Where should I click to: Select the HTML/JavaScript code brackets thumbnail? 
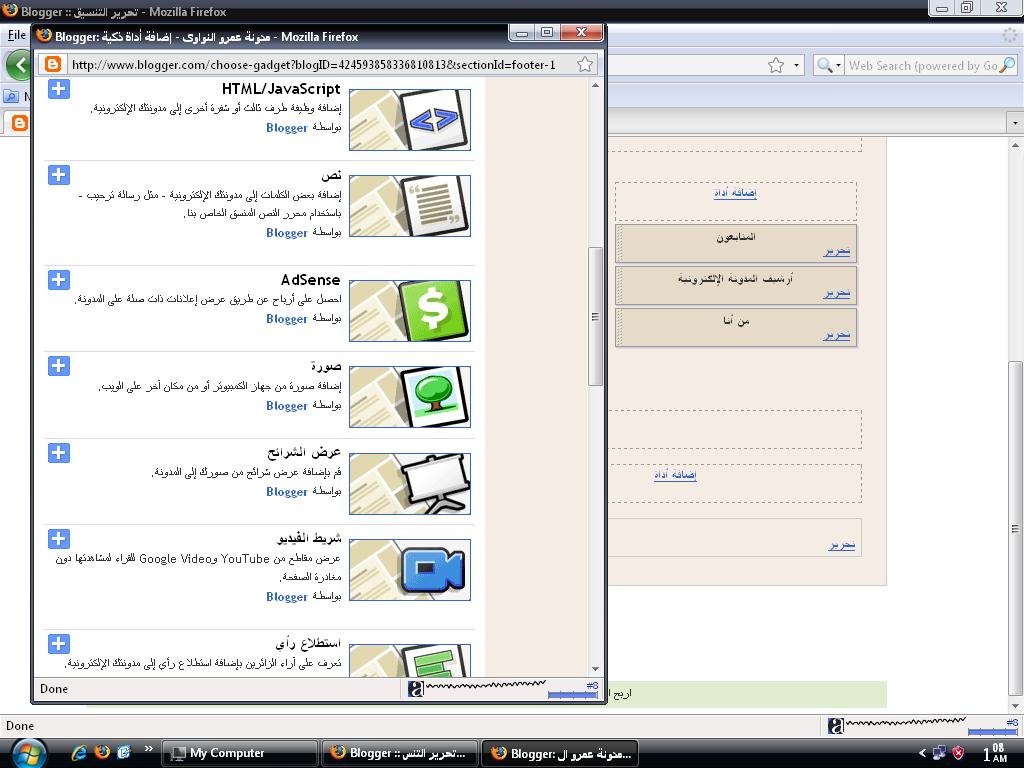(x=410, y=120)
